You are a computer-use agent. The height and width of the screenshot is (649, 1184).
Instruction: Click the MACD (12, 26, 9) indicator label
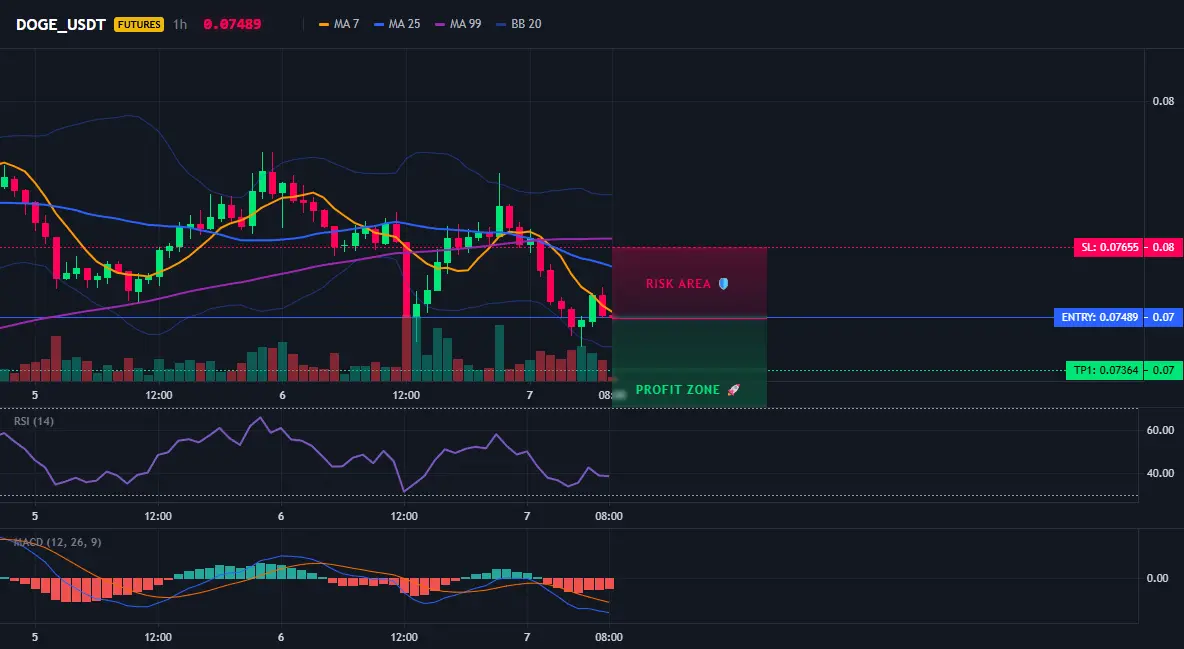tap(57, 542)
